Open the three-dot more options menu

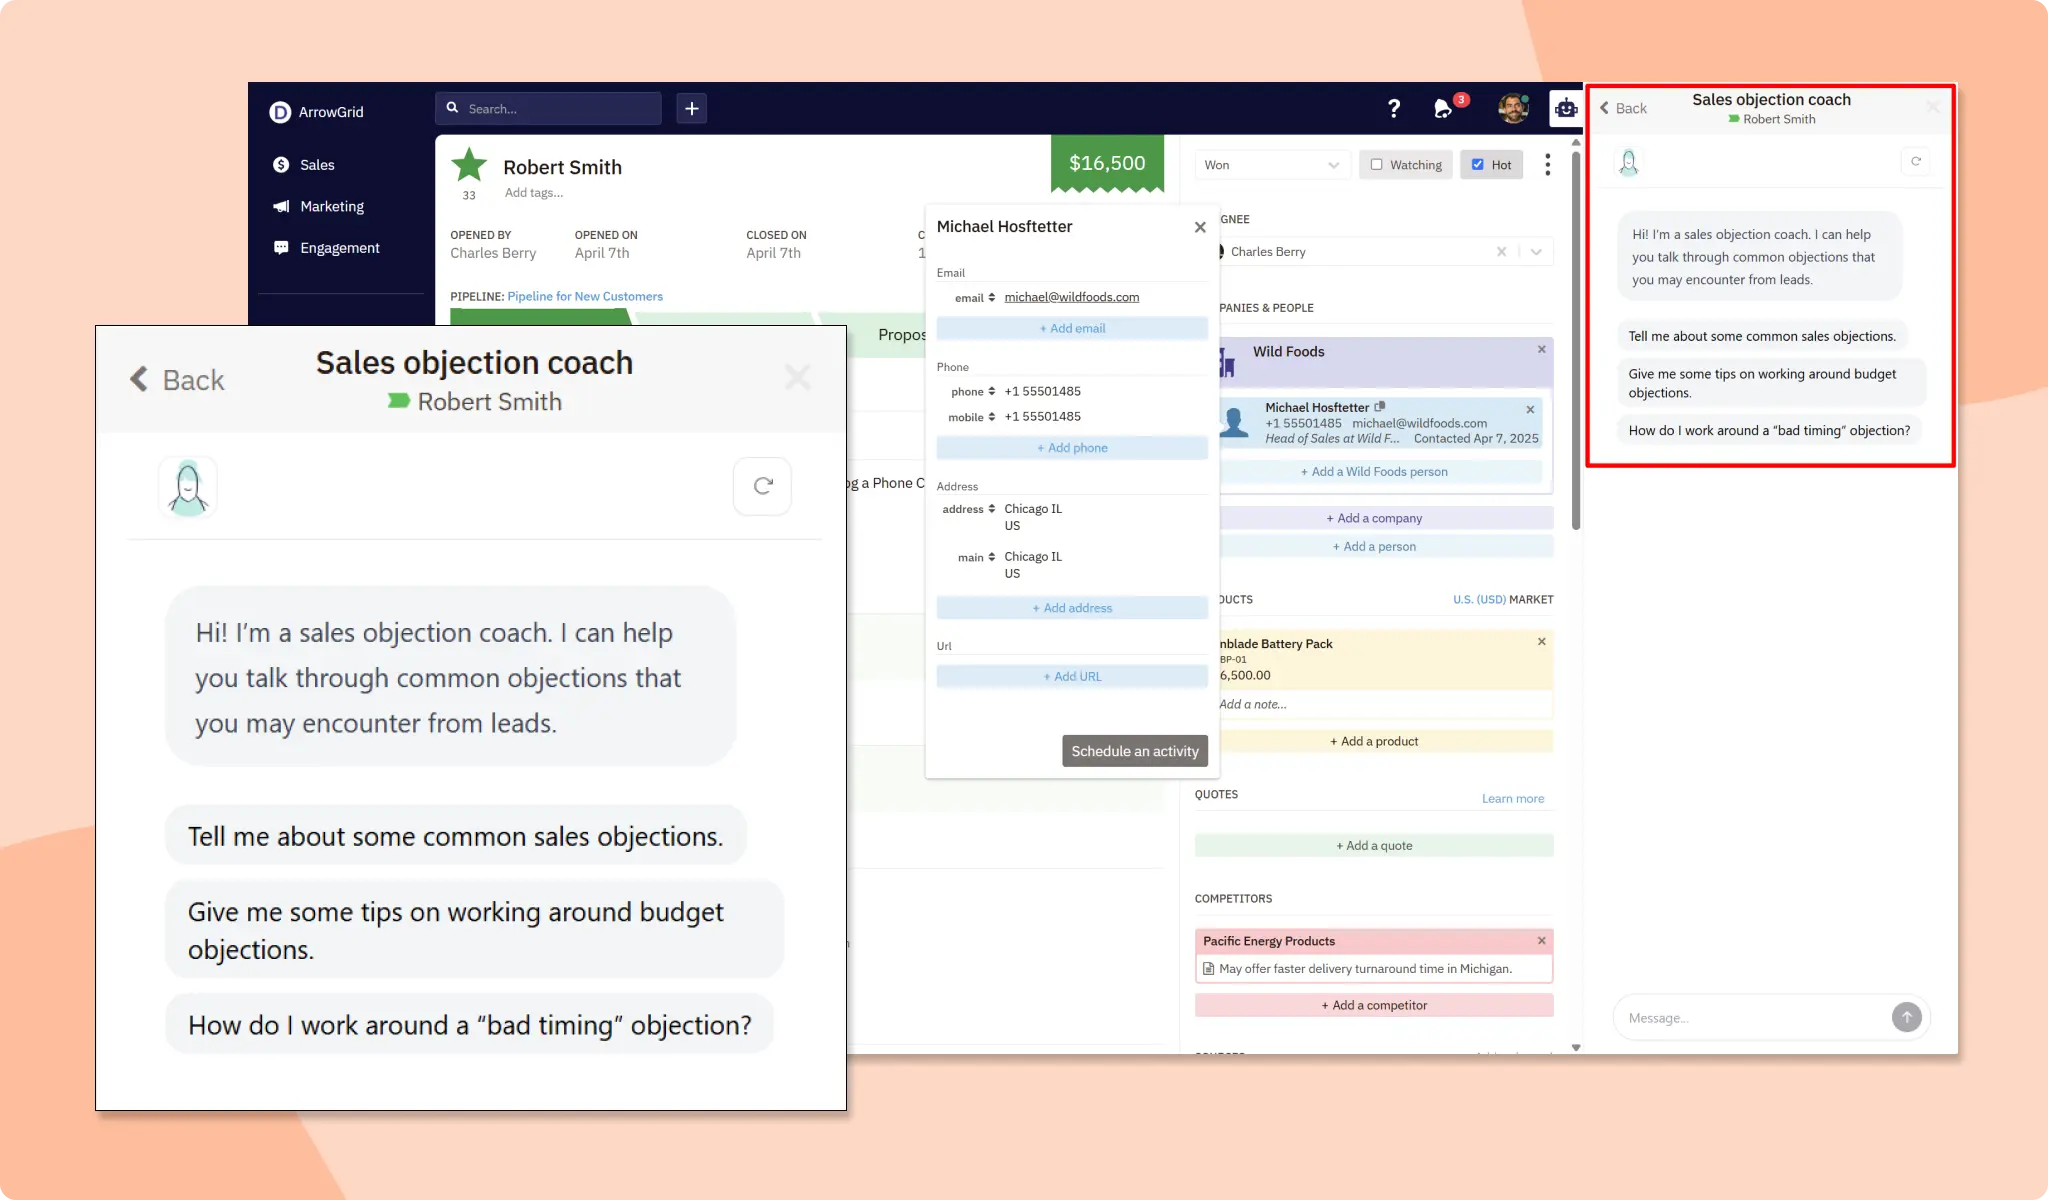[x=1547, y=165]
